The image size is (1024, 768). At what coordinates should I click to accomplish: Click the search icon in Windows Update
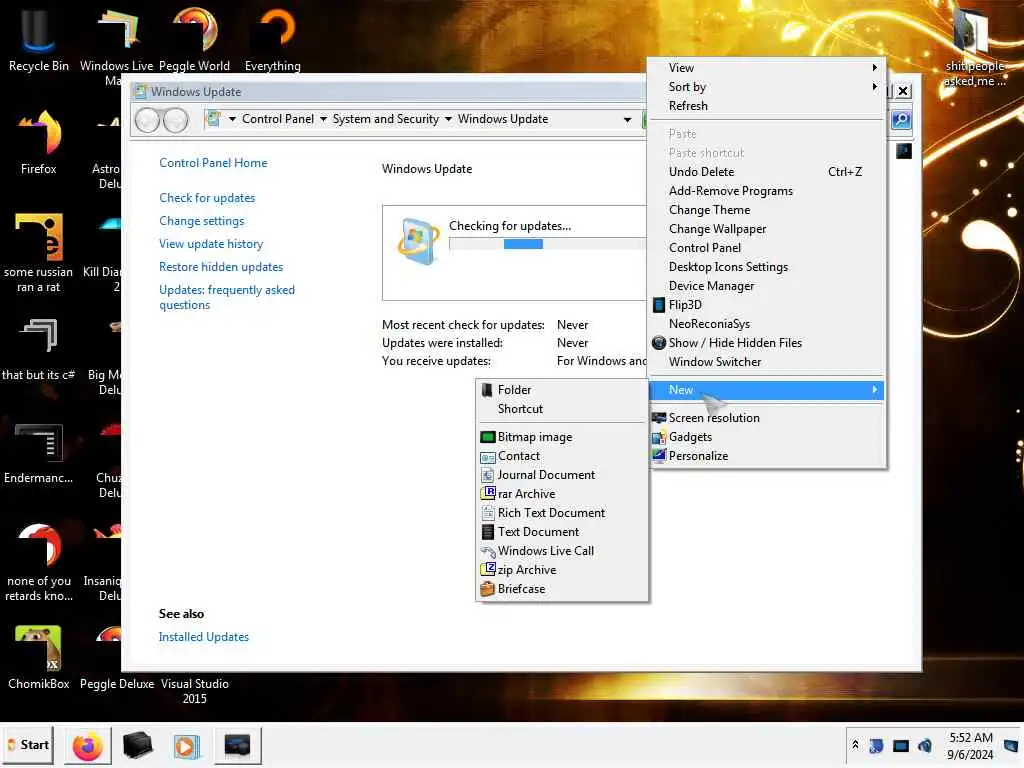(901, 120)
